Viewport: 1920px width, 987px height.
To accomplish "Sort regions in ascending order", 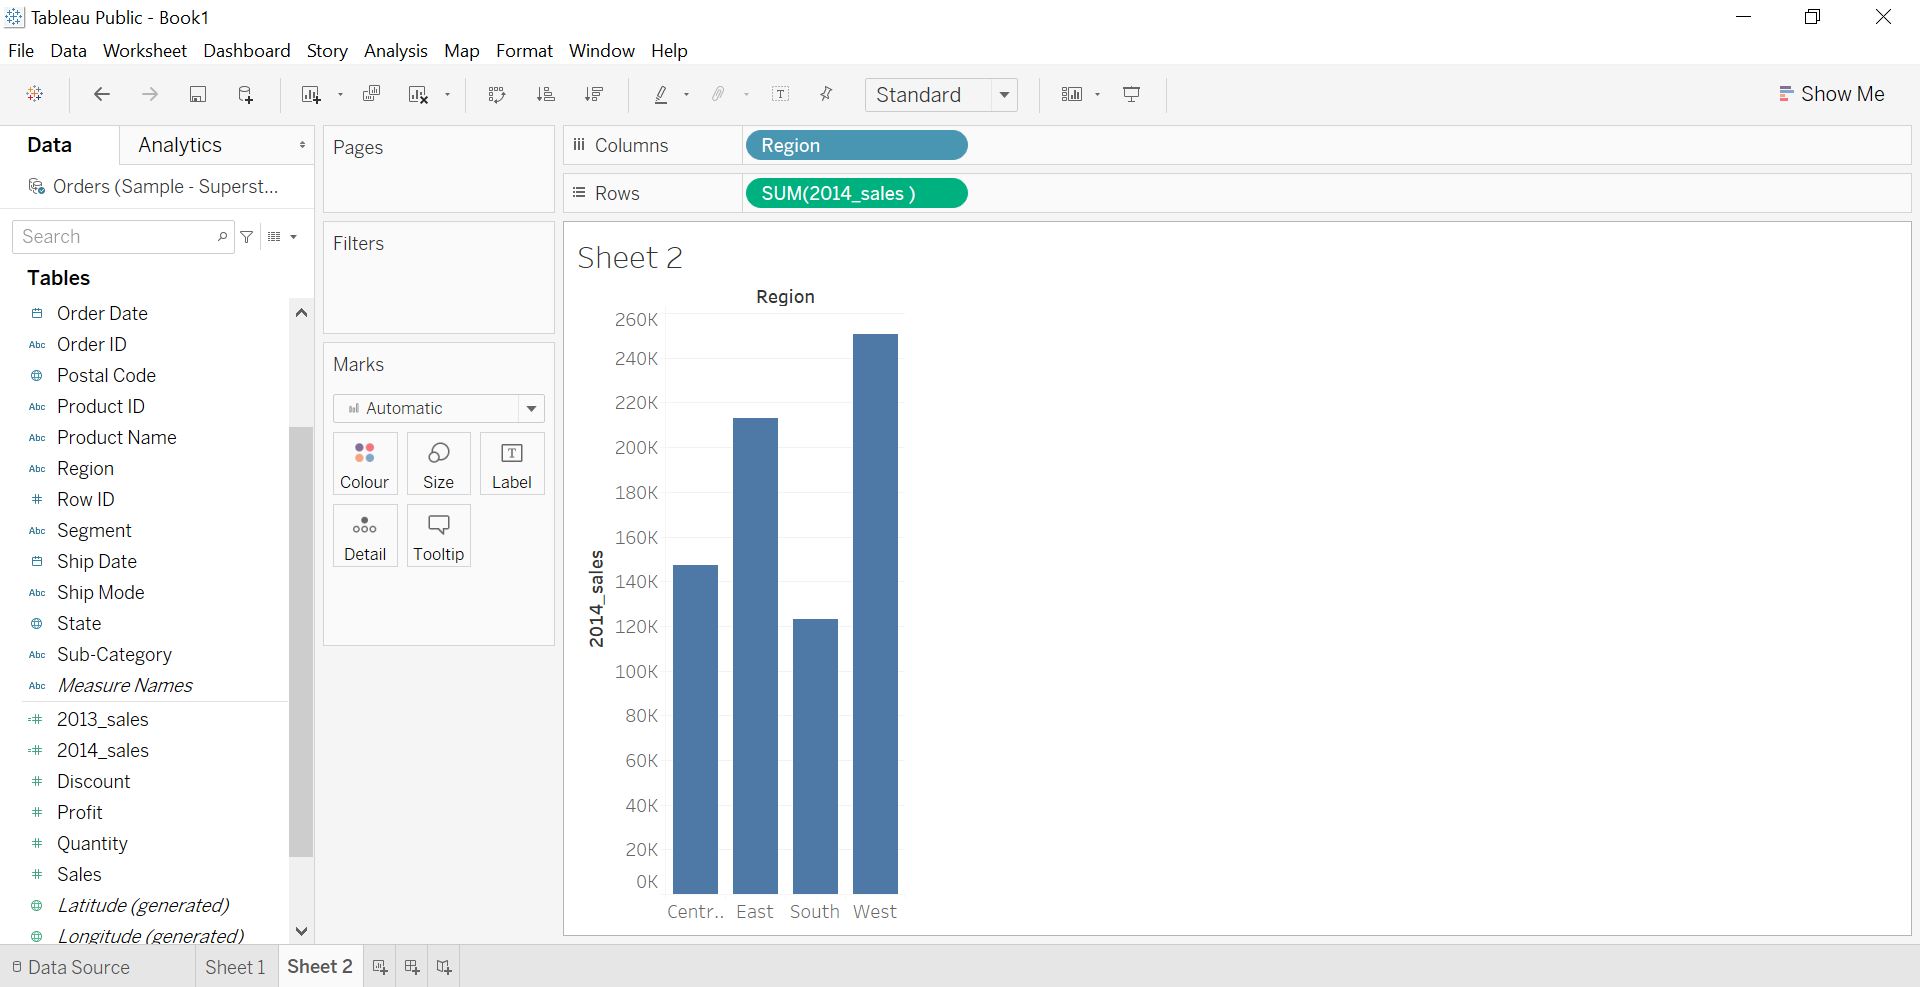I will pos(546,94).
